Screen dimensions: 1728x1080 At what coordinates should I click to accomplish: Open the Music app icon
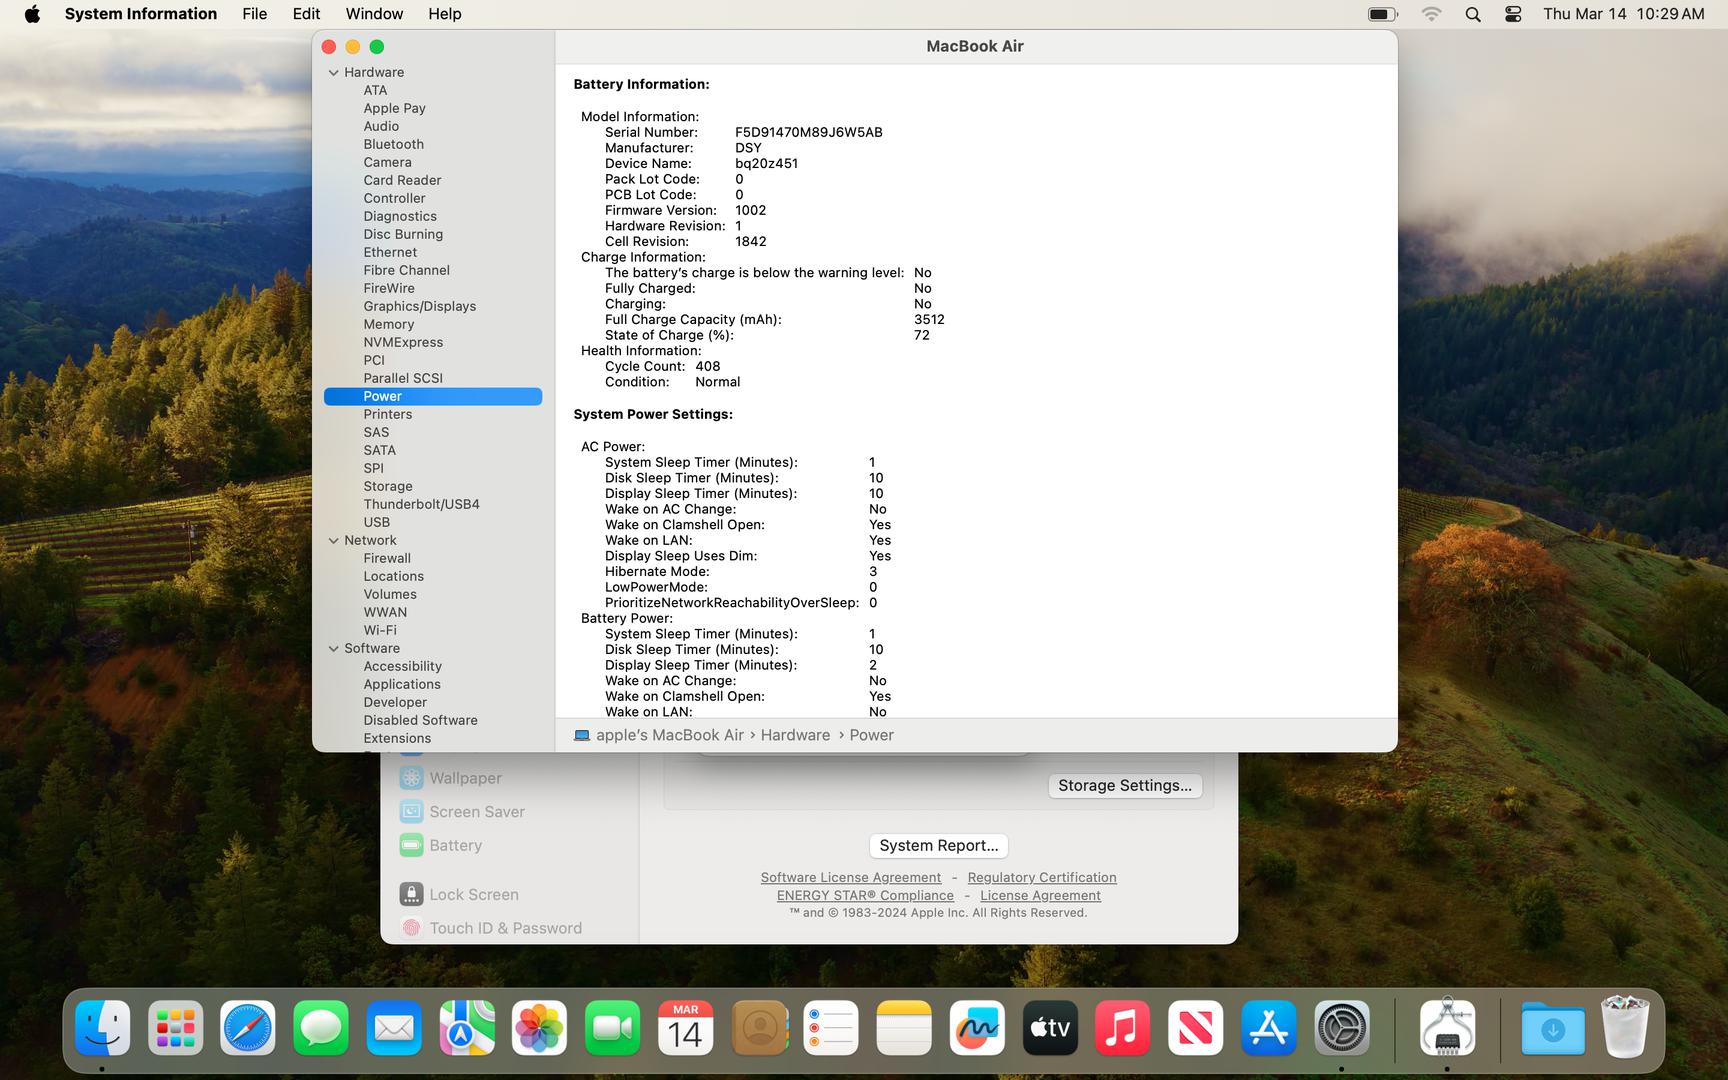click(1122, 1027)
